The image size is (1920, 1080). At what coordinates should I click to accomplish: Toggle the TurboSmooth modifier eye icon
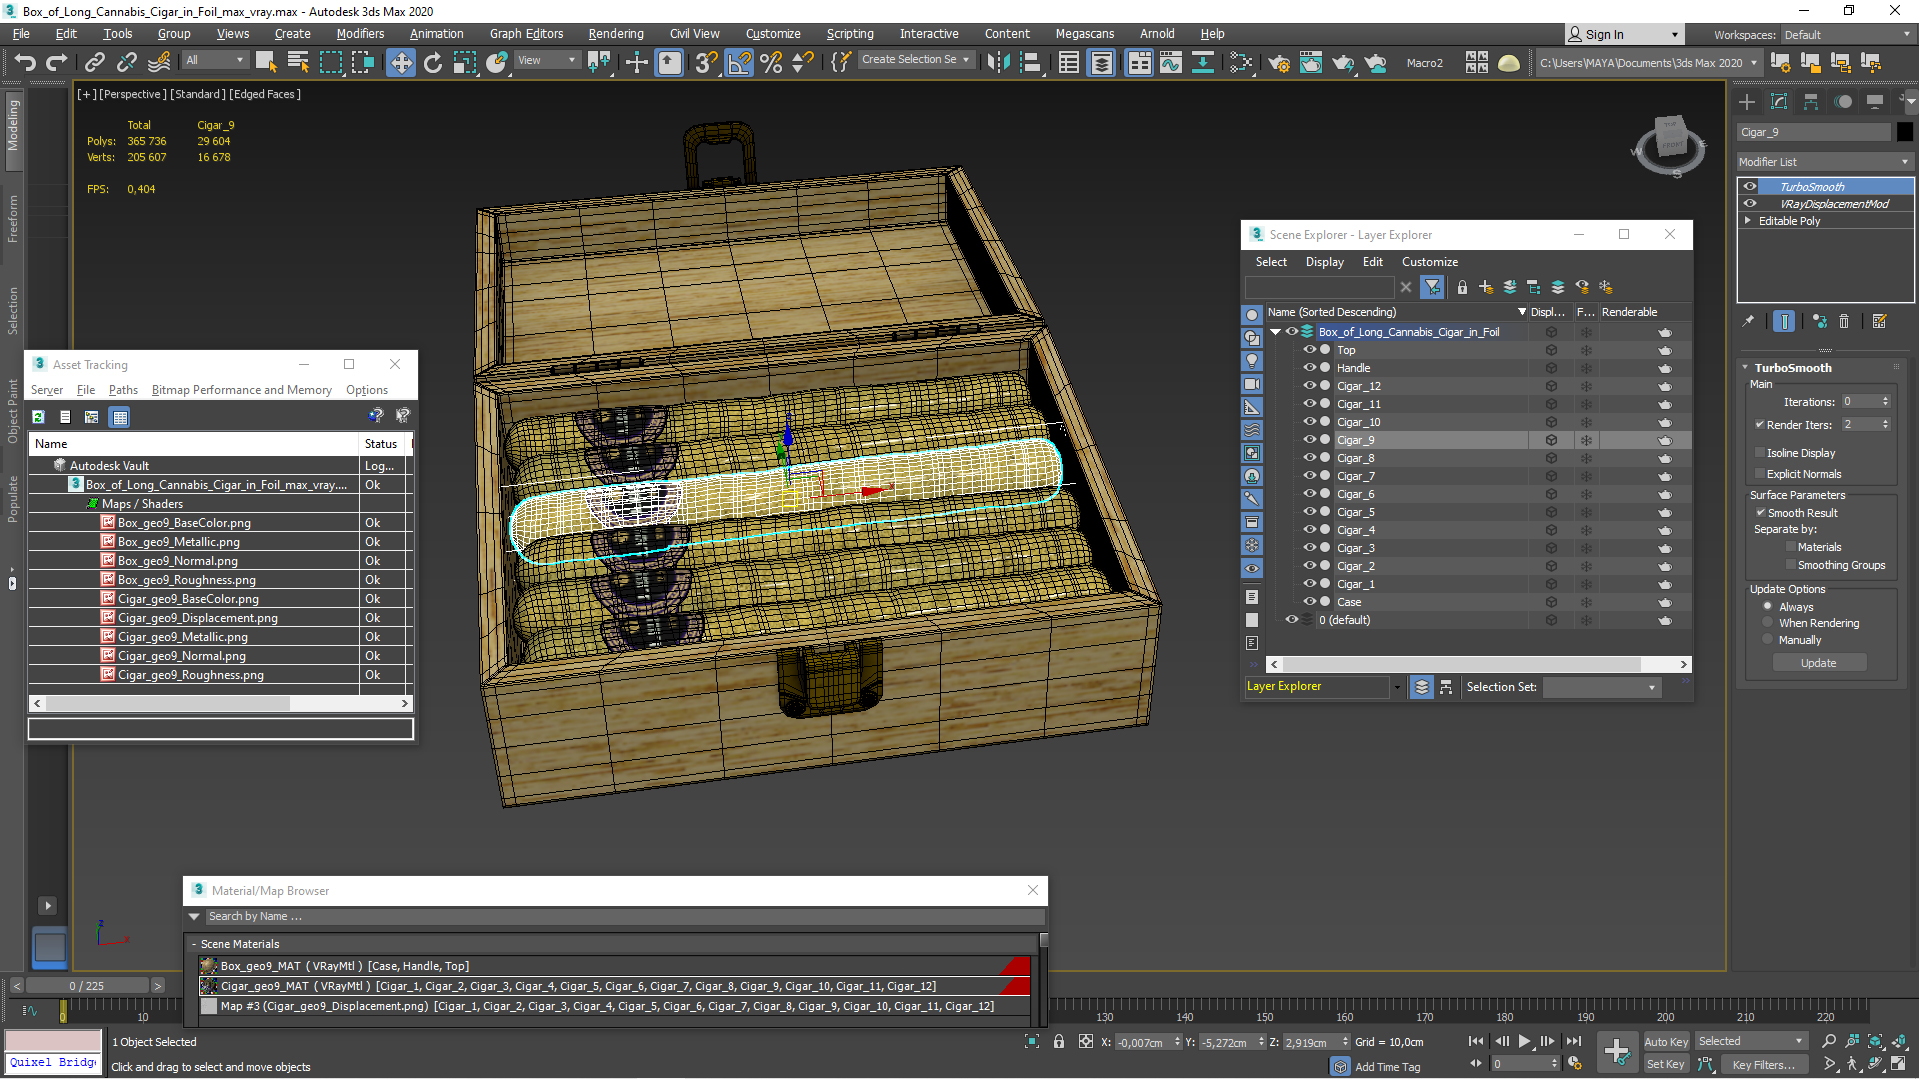[1750, 186]
